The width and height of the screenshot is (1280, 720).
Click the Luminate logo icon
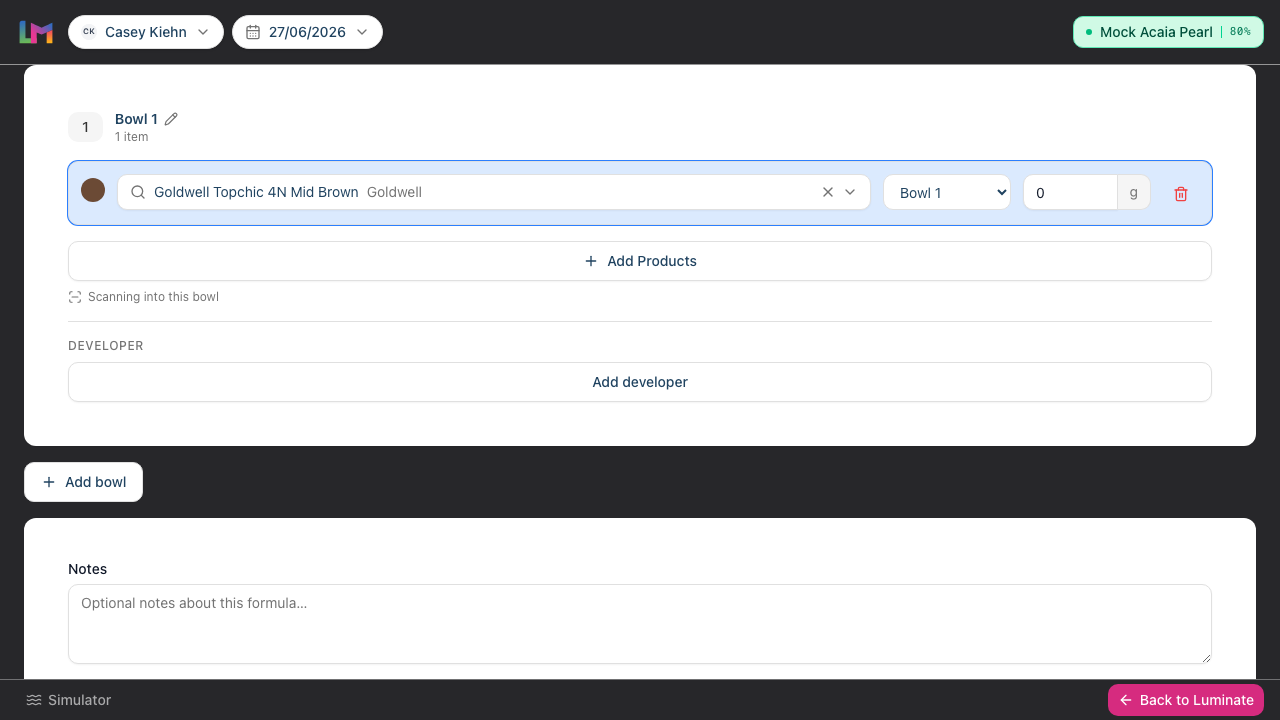pos(36,32)
